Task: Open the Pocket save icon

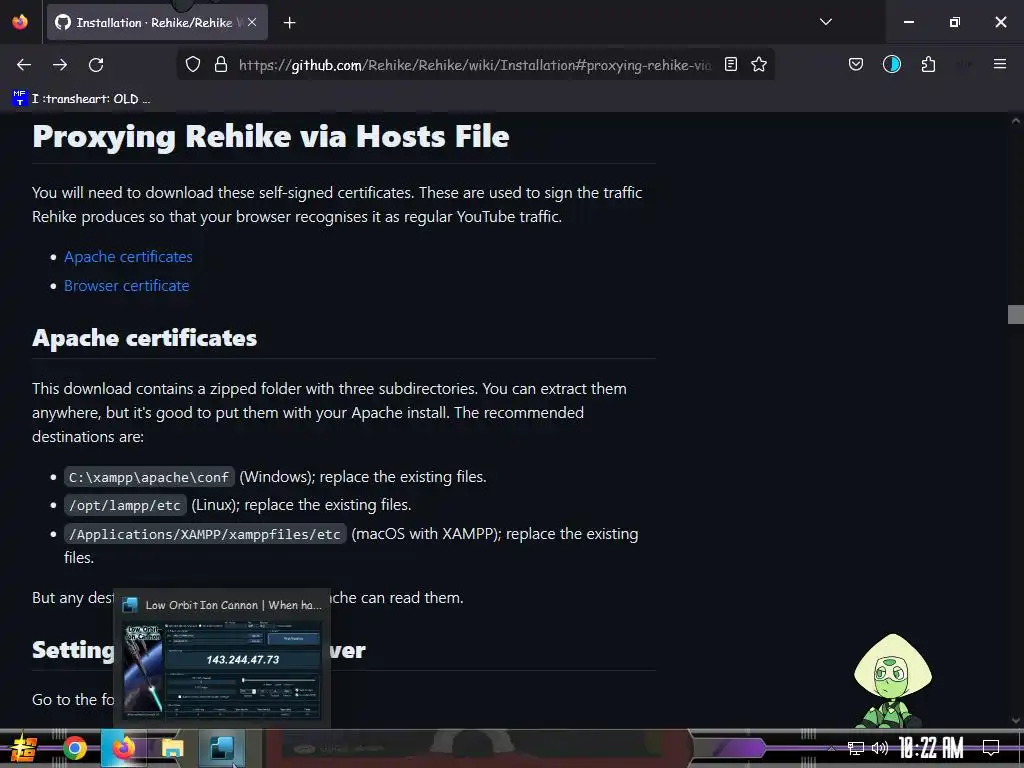Action: 856,65
